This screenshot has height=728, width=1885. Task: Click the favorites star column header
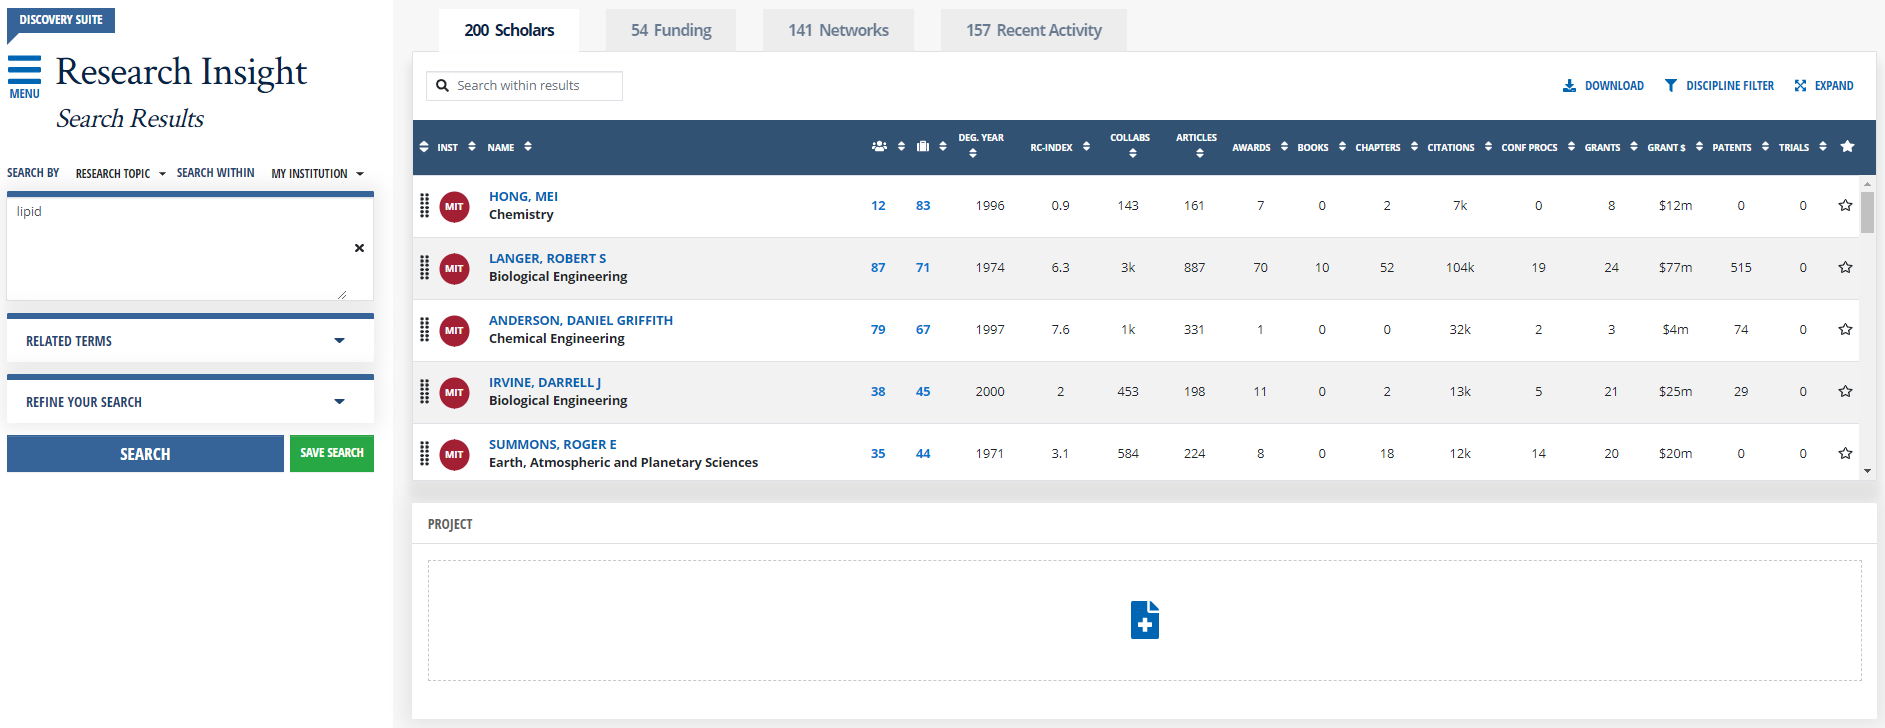tap(1847, 147)
